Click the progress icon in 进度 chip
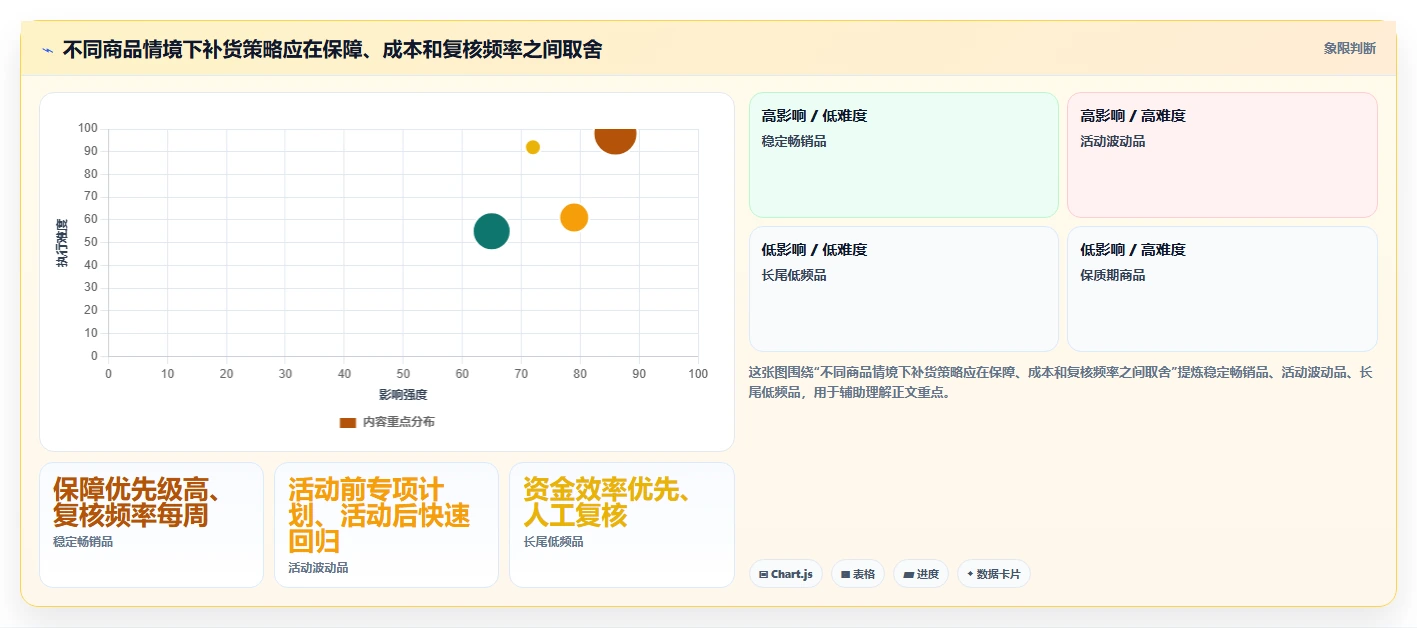 pos(908,575)
